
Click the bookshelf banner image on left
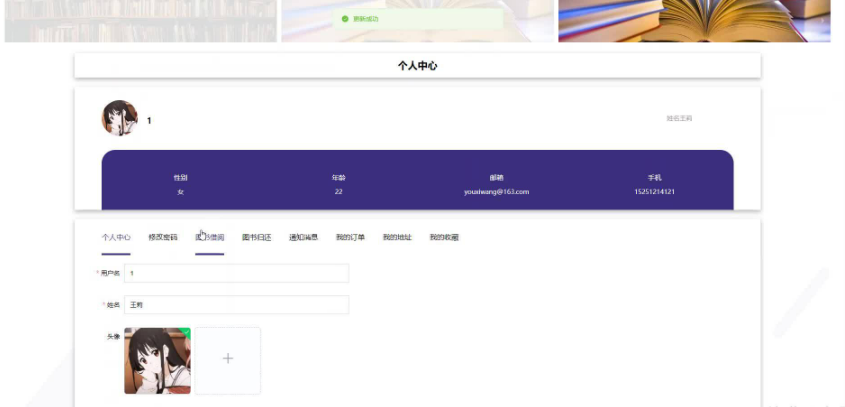pyautogui.click(x=141, y=21)
